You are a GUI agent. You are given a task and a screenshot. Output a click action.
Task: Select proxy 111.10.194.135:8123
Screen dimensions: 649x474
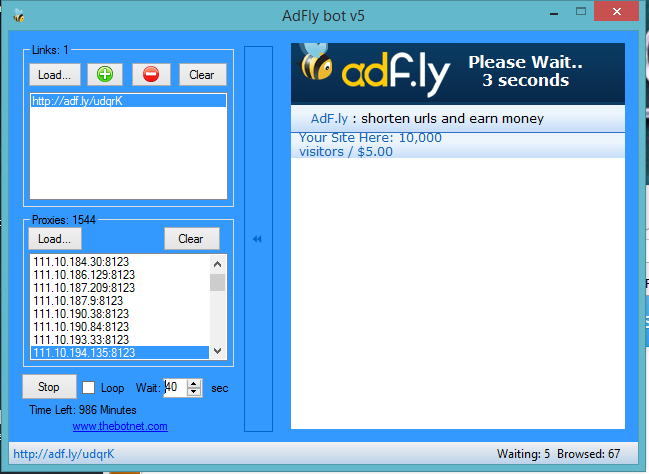click(x=120, y=353)
